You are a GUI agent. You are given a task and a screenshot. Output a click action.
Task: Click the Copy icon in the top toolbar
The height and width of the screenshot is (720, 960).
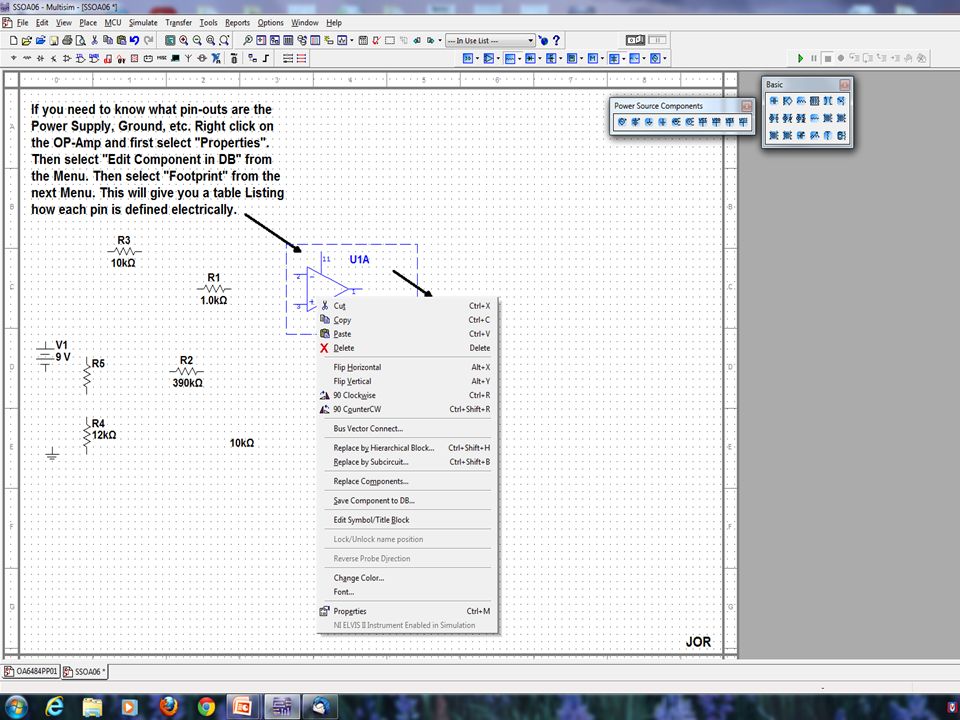(x=108, y=40)
